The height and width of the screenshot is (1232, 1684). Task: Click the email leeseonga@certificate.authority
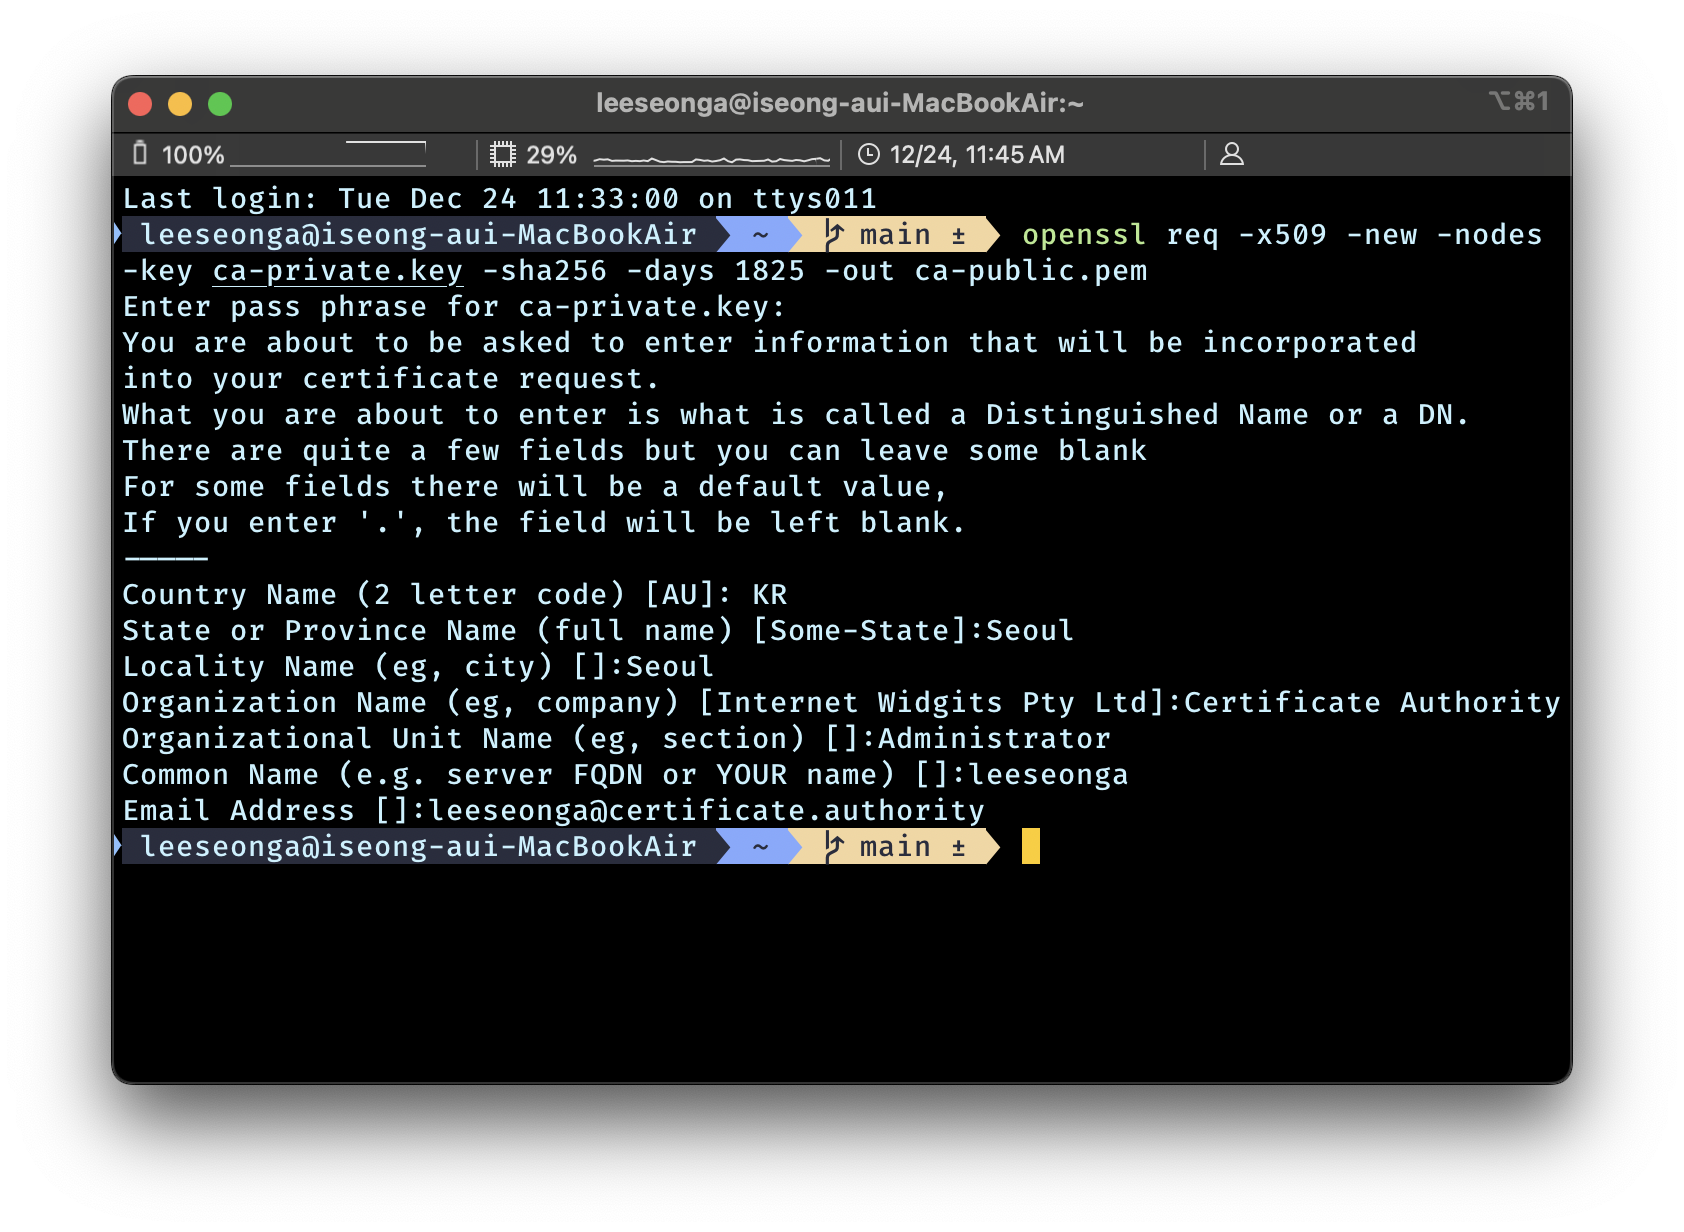pyautogui.click(x=706, y=811)
